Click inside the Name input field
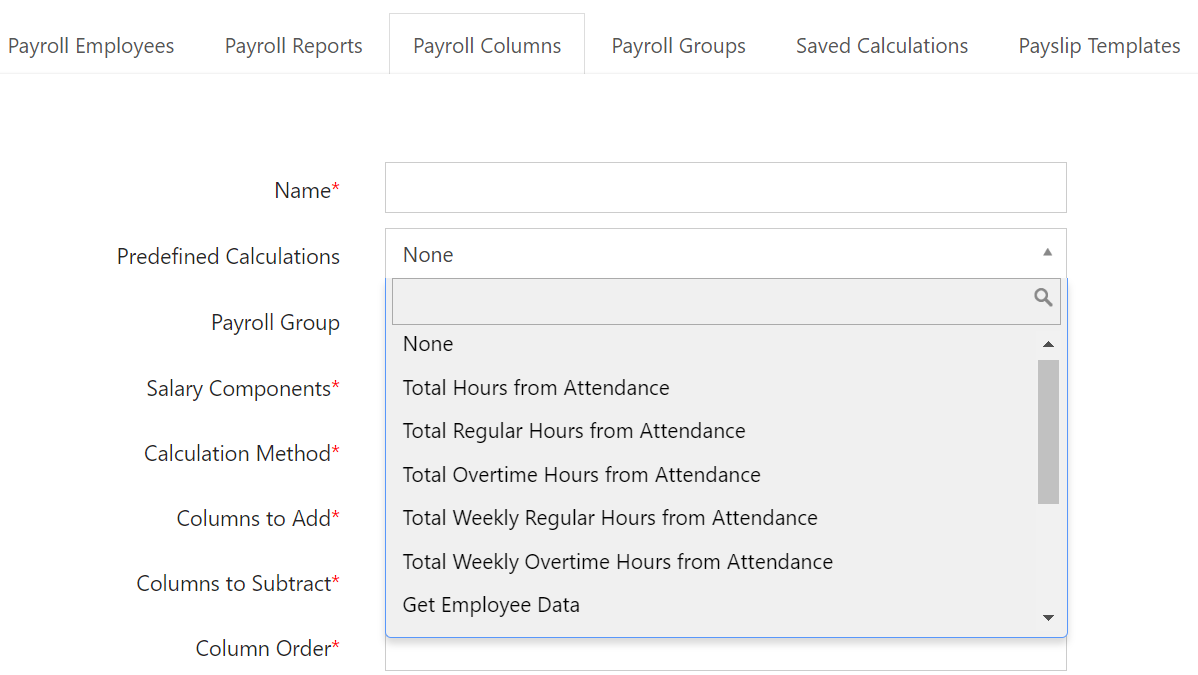The image size is (1198, 675). (725, 187)
